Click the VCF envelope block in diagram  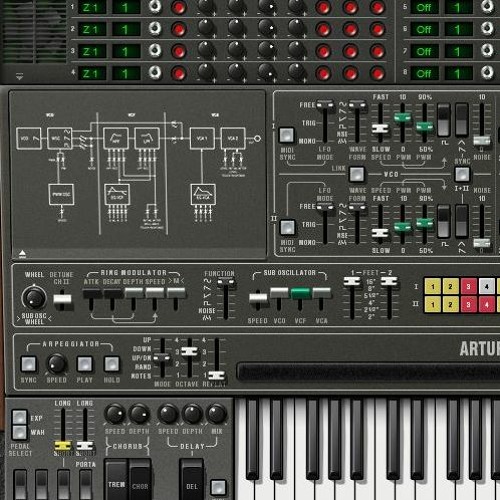pos(117,194)
